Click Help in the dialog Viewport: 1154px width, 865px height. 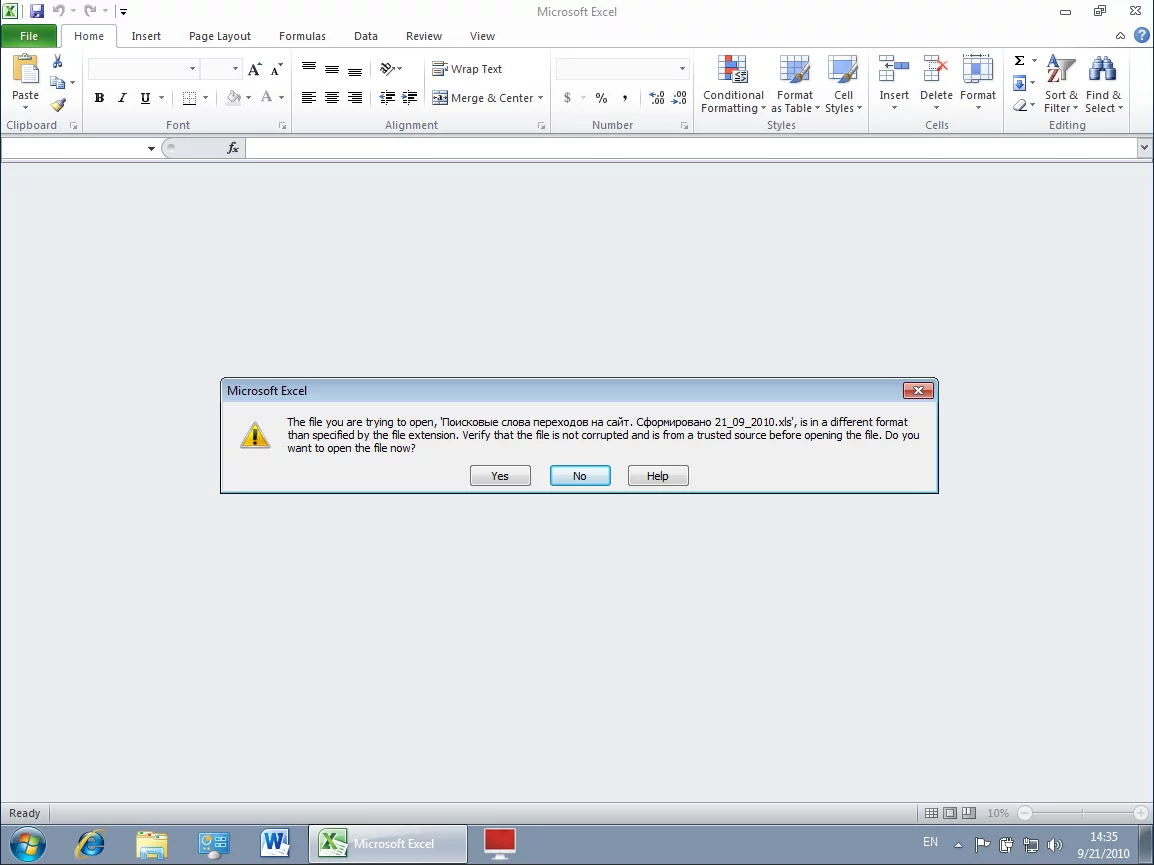(x=658, y=476)
